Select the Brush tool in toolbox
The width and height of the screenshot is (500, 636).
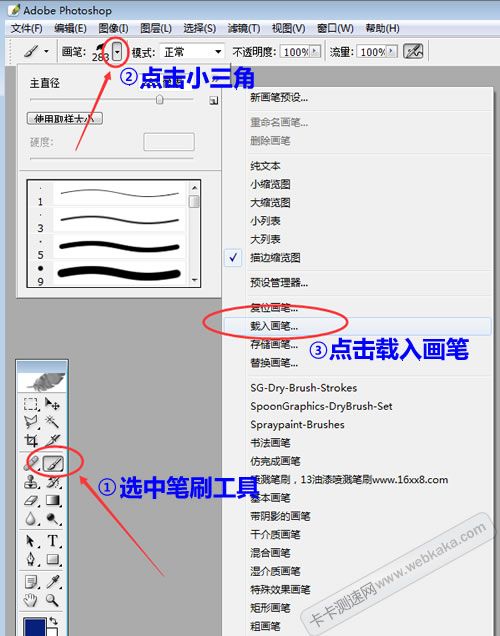[53, 463]
